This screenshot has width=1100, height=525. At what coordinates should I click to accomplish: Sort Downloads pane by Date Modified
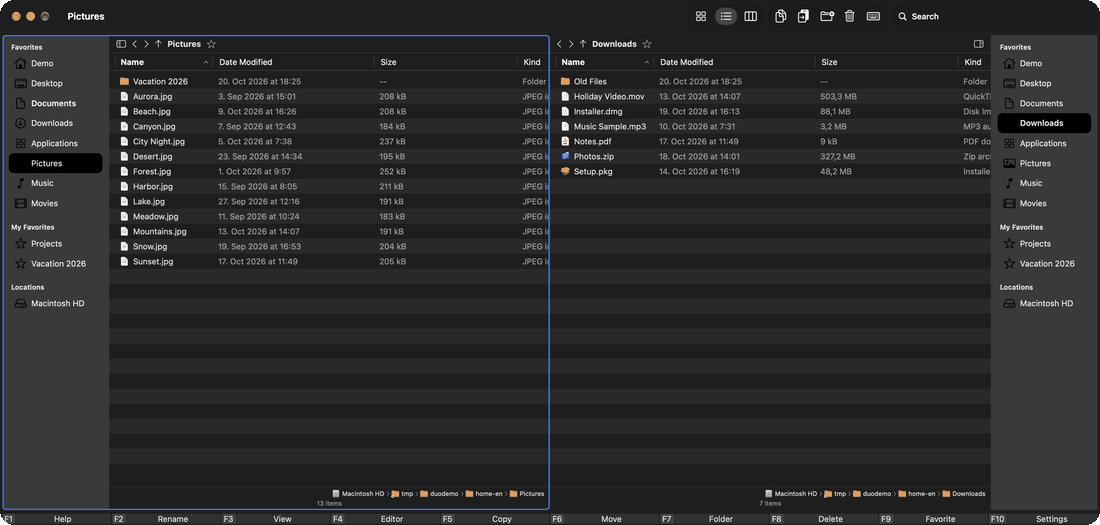(735, 62)
